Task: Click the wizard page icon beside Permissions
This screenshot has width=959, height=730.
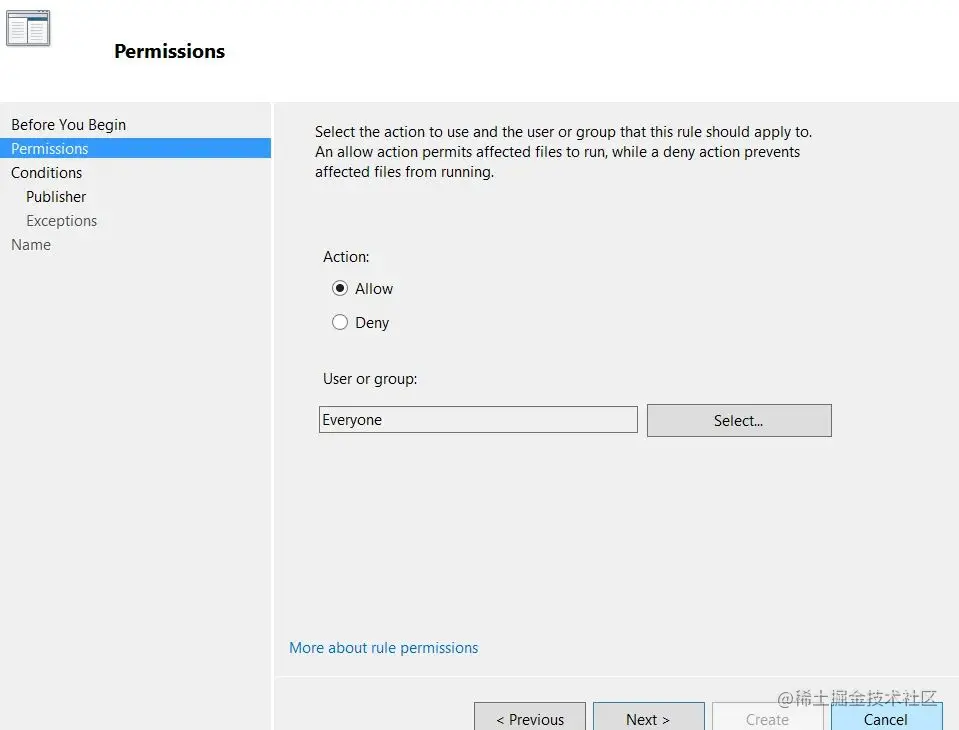Action: 28,28
